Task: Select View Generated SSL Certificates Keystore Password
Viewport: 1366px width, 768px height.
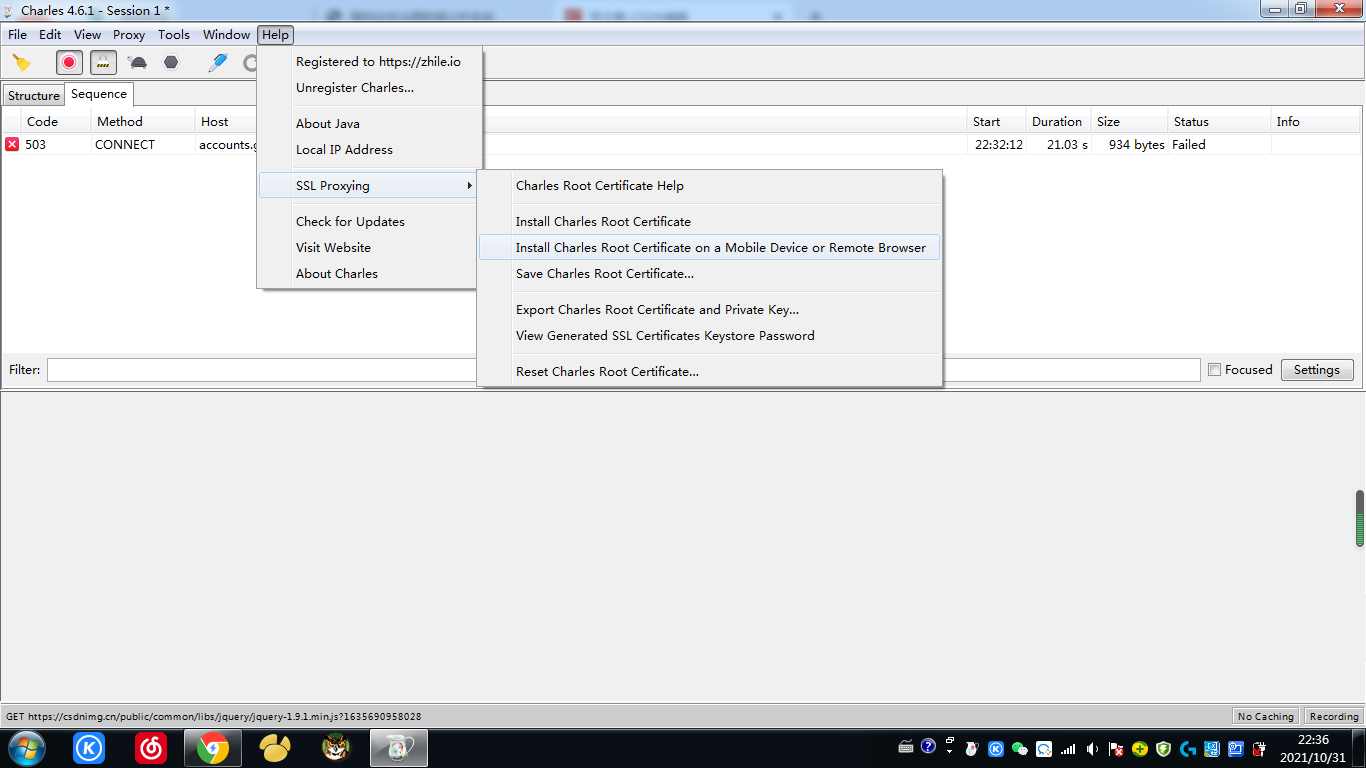Action: click(710, 336)
